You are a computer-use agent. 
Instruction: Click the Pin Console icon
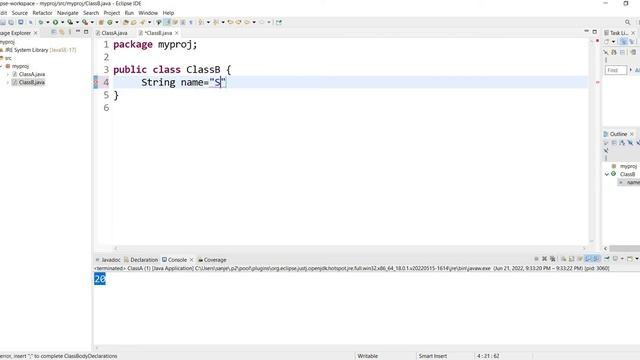click(x=607, y=259)
